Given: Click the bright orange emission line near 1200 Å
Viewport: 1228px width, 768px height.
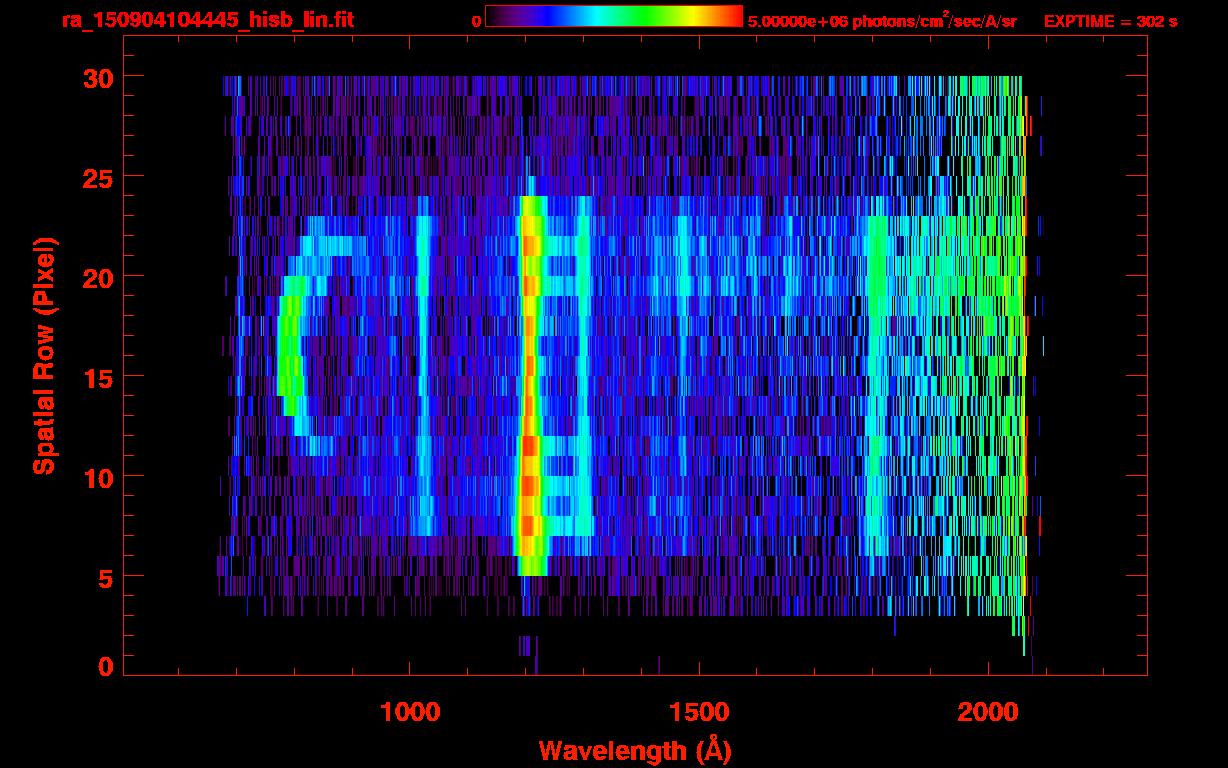Looking at the screenshot, I should tap(529, 380).
